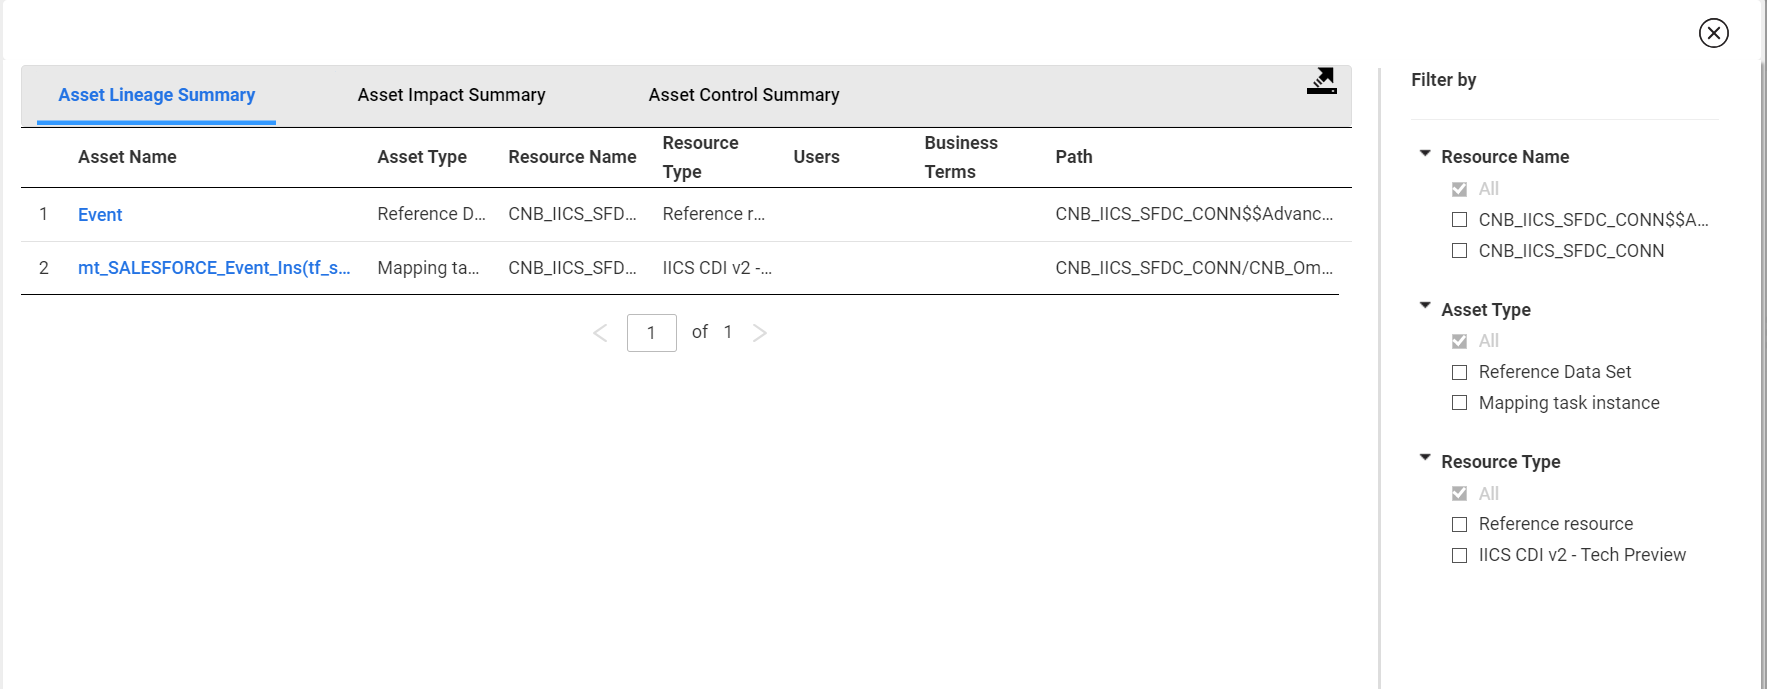Click the Filter by heading
The width and height of the screenshot is (1767, 689).
tap(1443, 80)
